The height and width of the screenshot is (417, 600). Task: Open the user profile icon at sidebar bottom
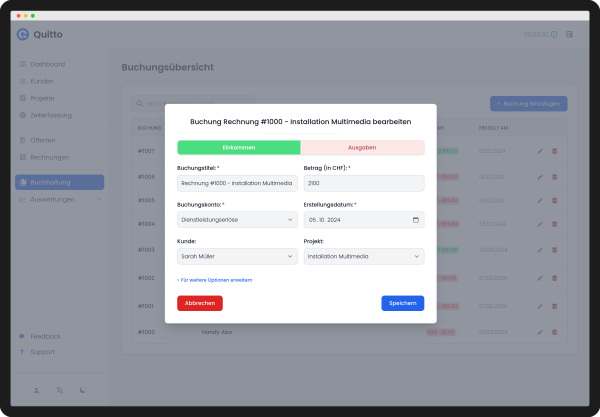(x=37, y=390)
